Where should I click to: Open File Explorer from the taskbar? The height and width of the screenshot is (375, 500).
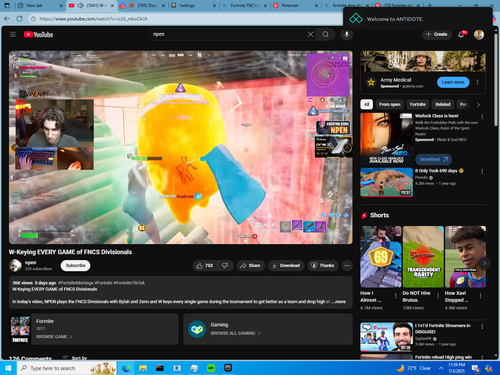[143, 368]
